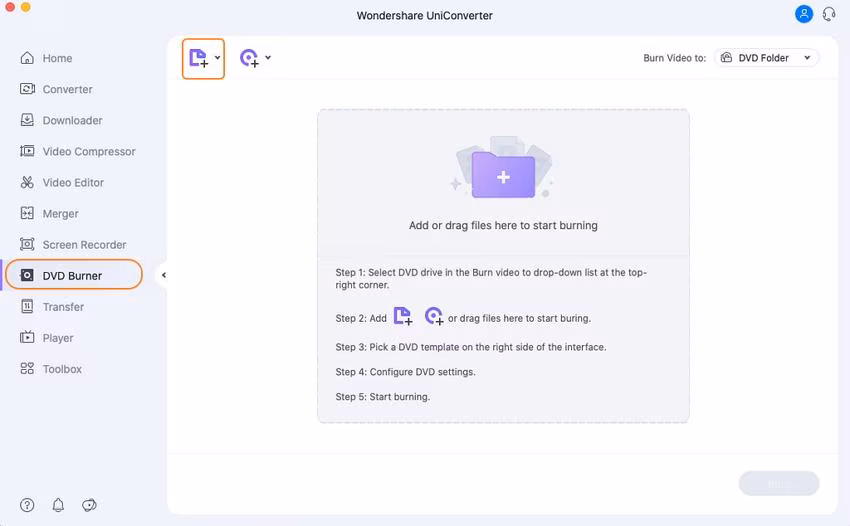
Task: Click the Step 1 instruction text
Action: 491,279
